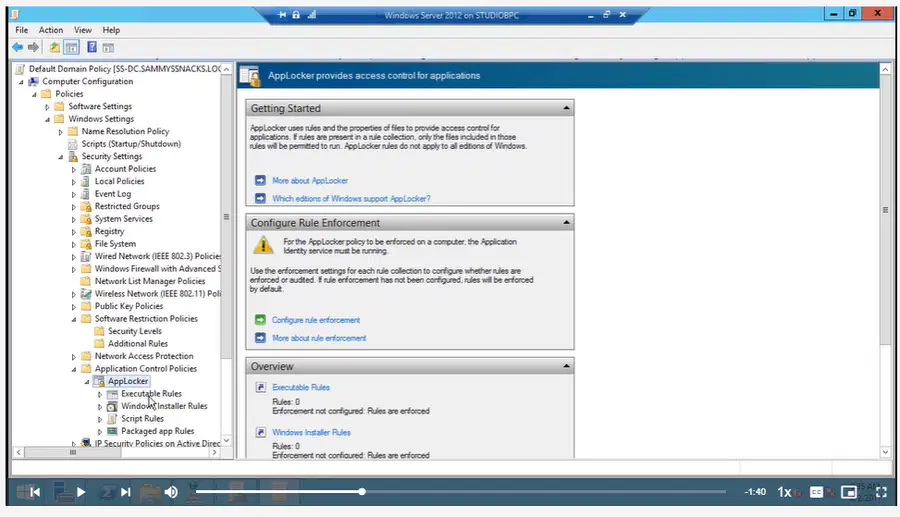Viewport: 900px width, 517px height.
Task: Collapse the Overview section
Action: pos(567,366)
